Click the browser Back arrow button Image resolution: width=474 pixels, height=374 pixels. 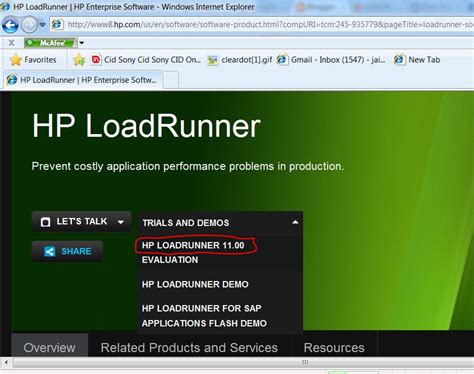(10, 25)
